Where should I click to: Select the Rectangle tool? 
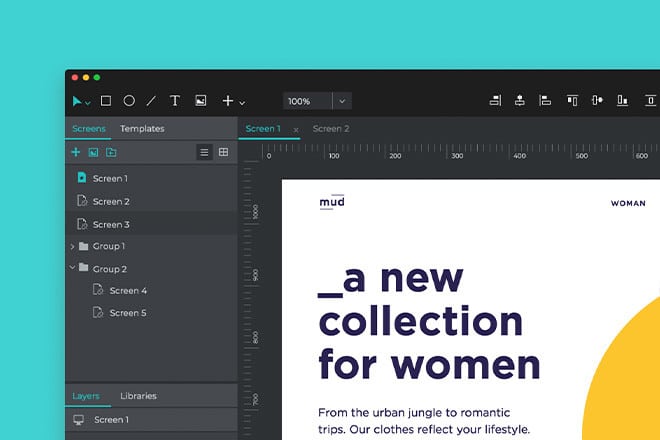point(106,101)
